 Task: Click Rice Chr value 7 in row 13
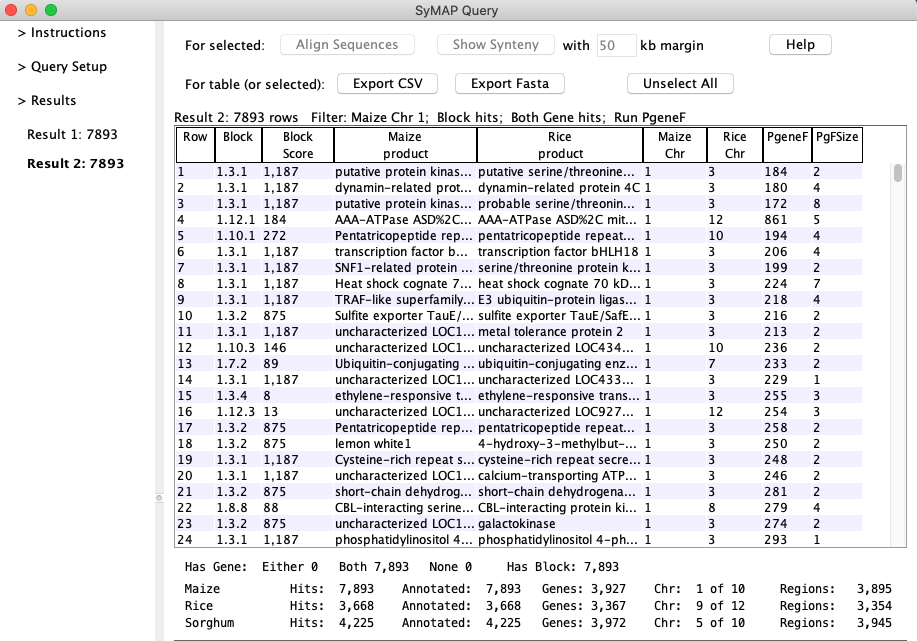tap(735, 364)
